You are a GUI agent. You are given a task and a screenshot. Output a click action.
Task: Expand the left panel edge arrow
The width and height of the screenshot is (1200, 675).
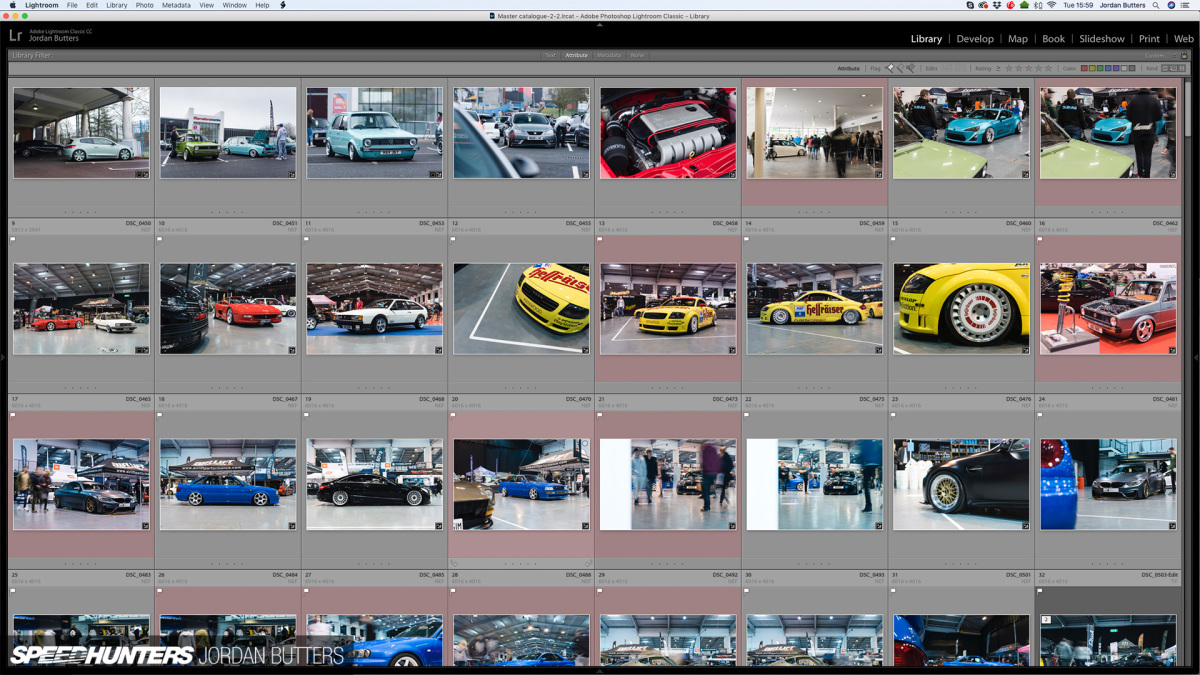(3, 357)
